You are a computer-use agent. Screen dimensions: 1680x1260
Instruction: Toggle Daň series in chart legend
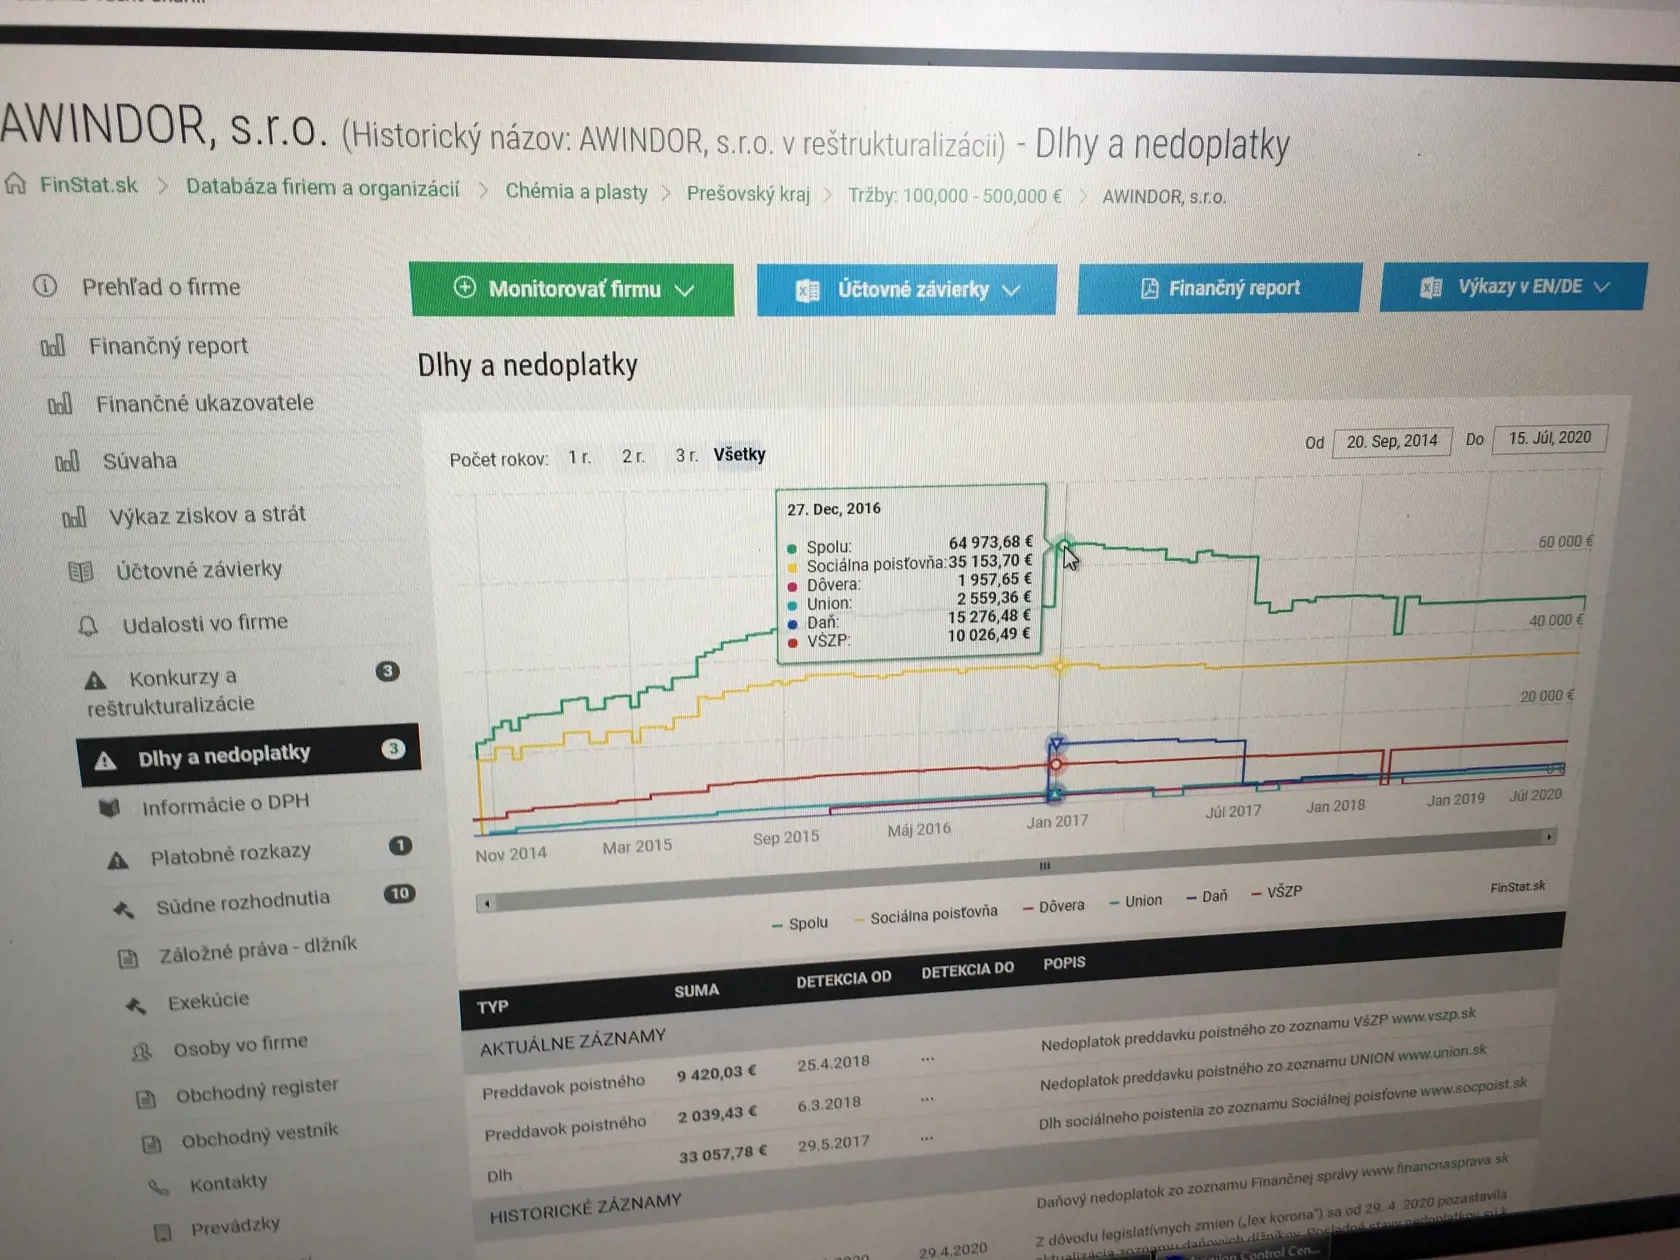1206,896
